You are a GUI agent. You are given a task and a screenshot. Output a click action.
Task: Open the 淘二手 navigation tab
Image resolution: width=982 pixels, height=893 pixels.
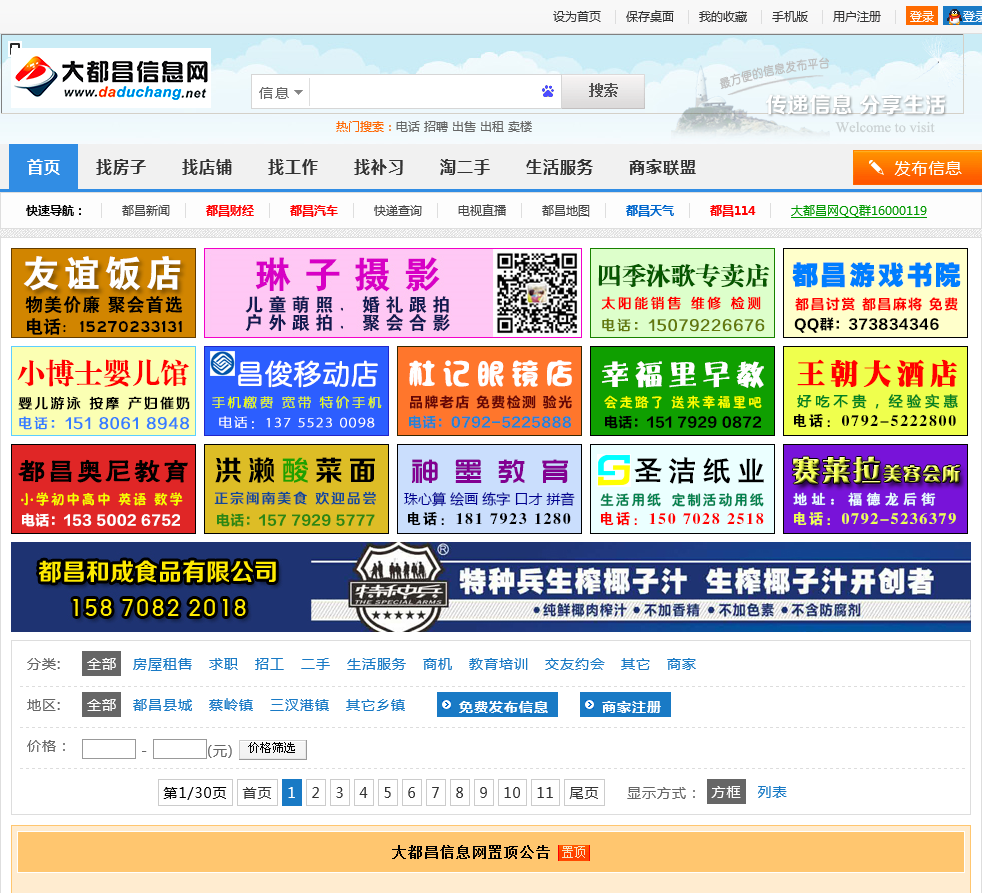(465, 167)
